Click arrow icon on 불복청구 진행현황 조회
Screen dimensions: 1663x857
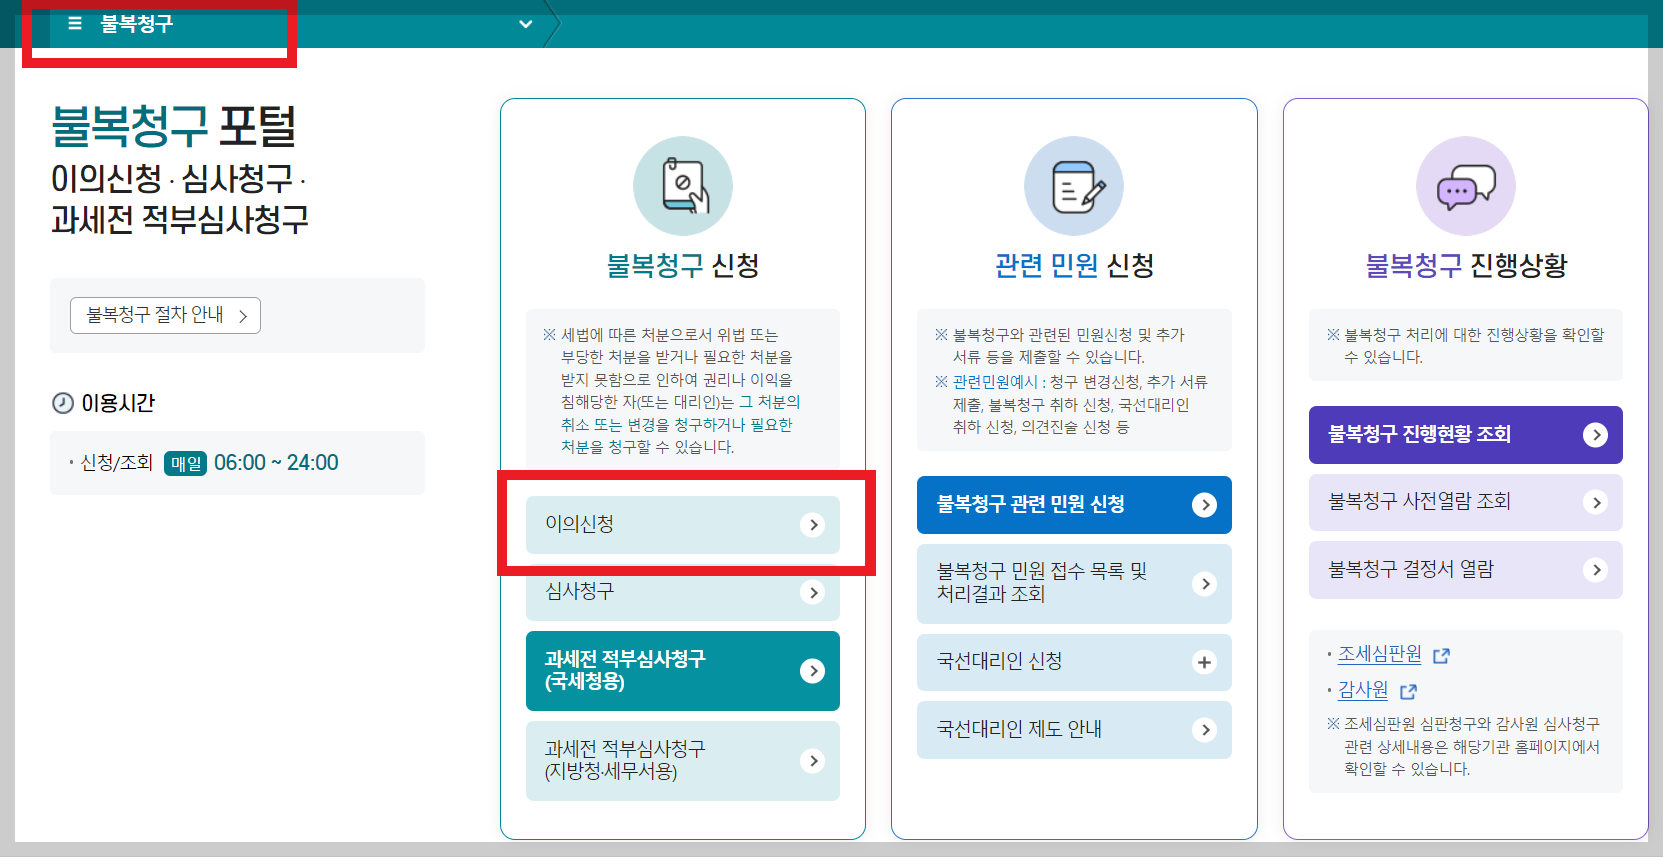(x=1596, y=435)
